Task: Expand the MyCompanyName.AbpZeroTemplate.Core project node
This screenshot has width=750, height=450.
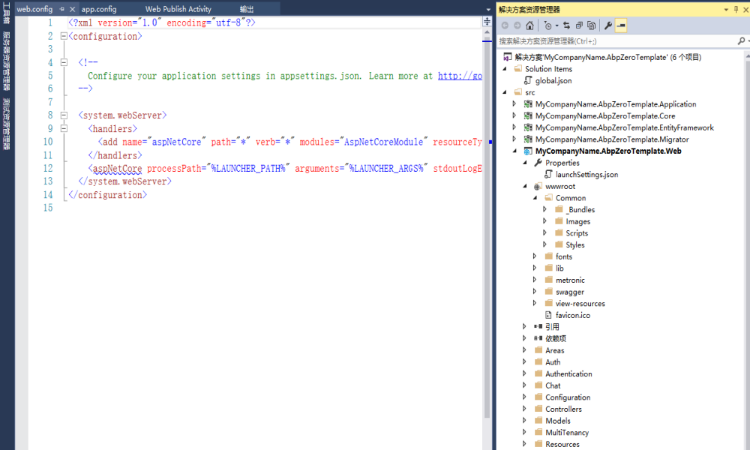Action: pos(514,116)
